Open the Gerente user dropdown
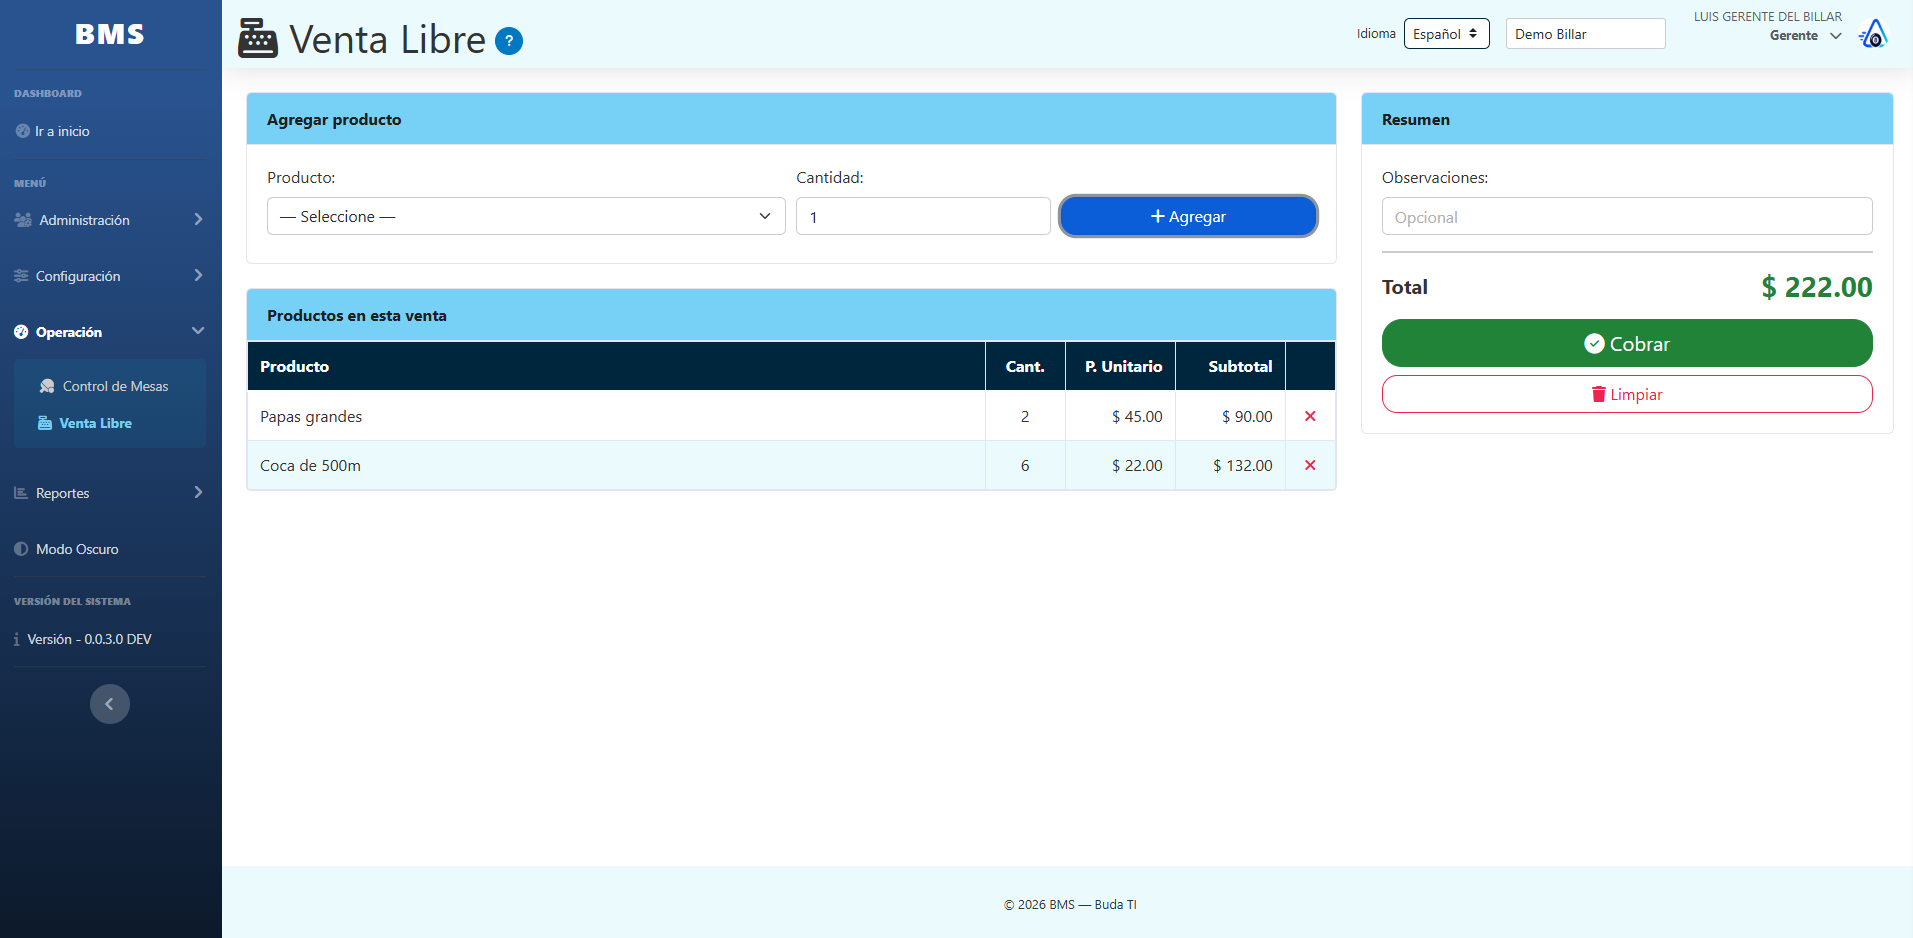Image resolution: width=1913 pixels, height=938 pixels. pyautogui.click(x=1805, y=35)
